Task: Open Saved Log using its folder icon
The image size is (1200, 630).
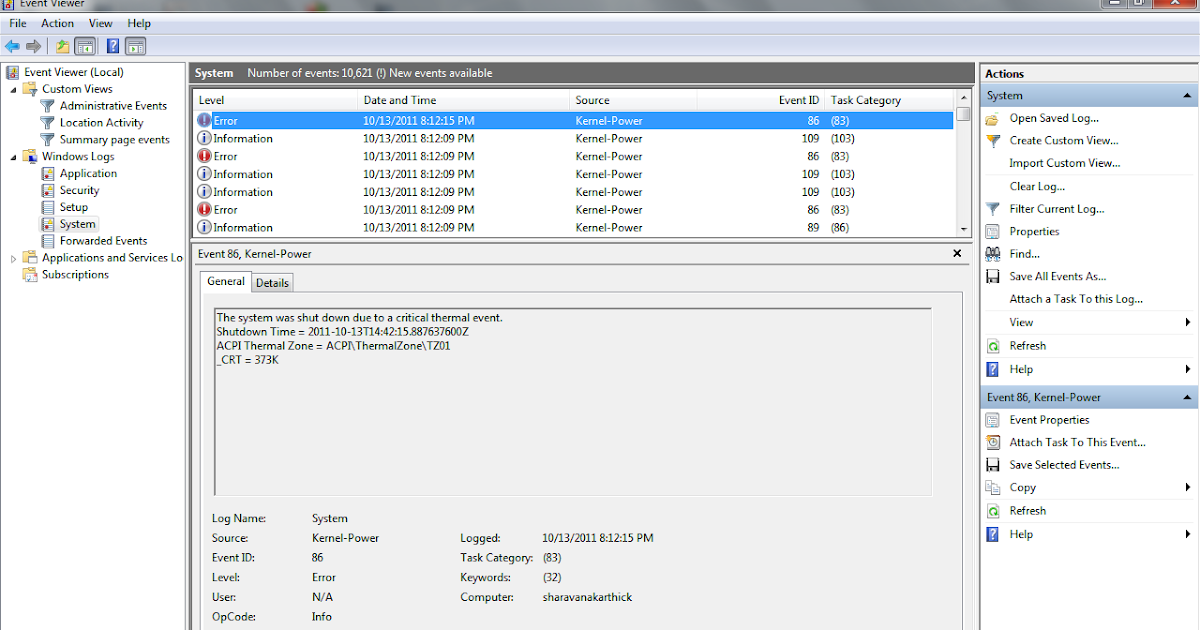Action: coord(994,118)
